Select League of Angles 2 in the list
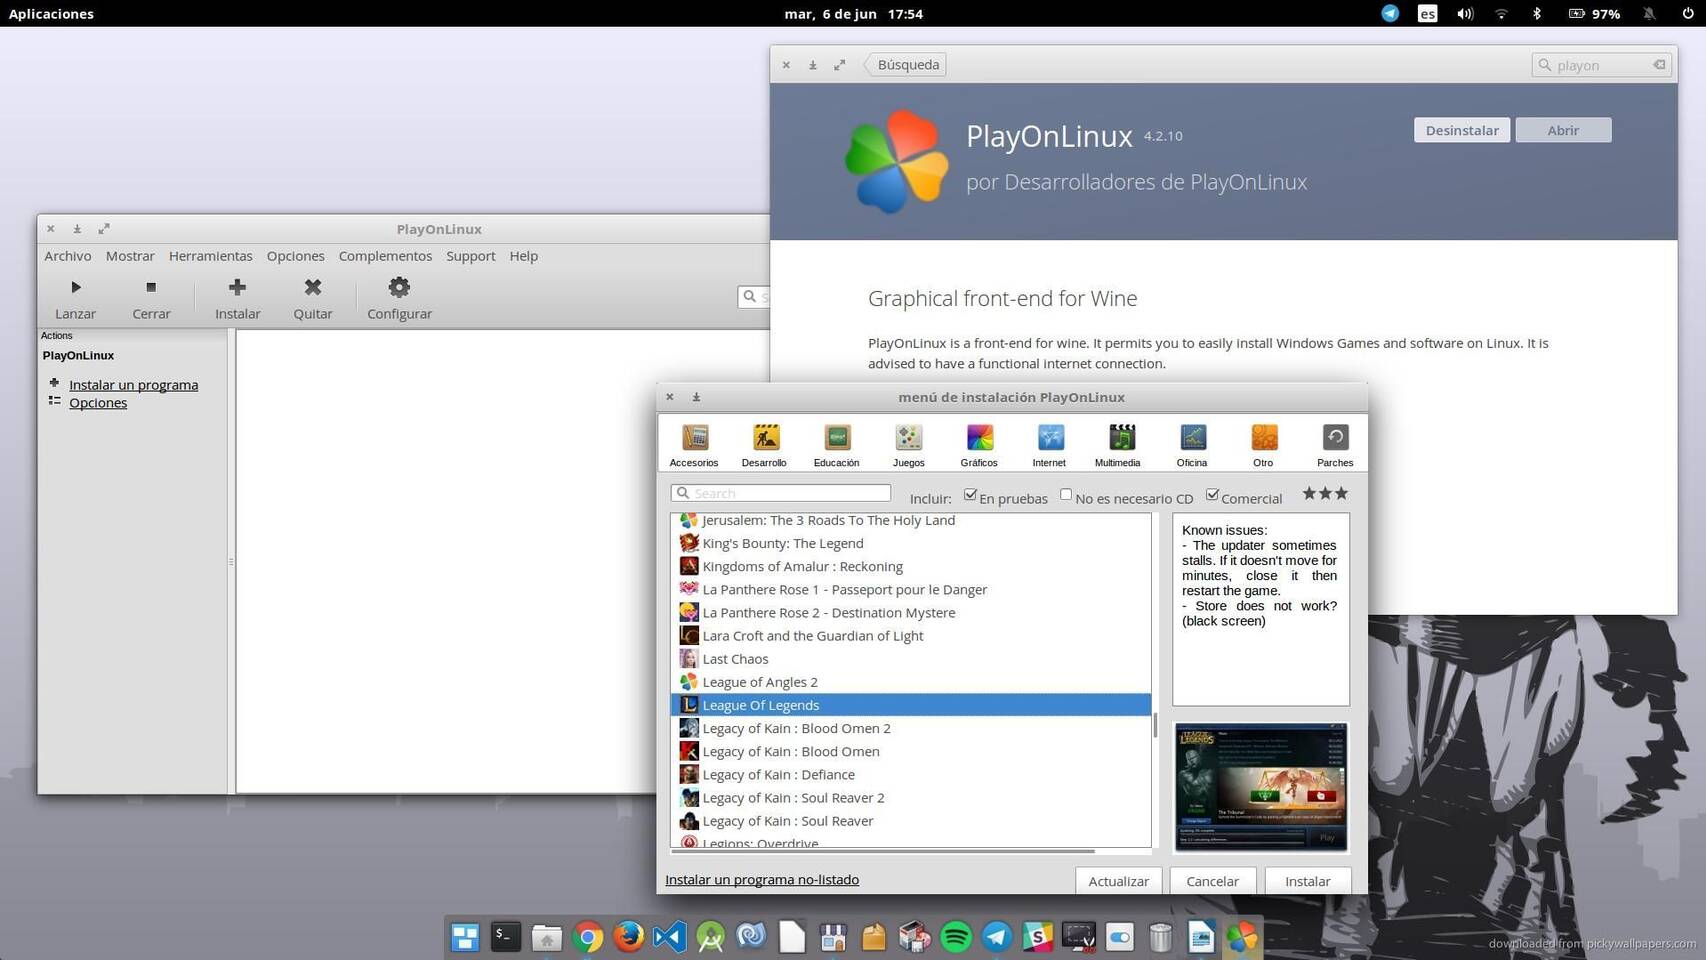 760,681
